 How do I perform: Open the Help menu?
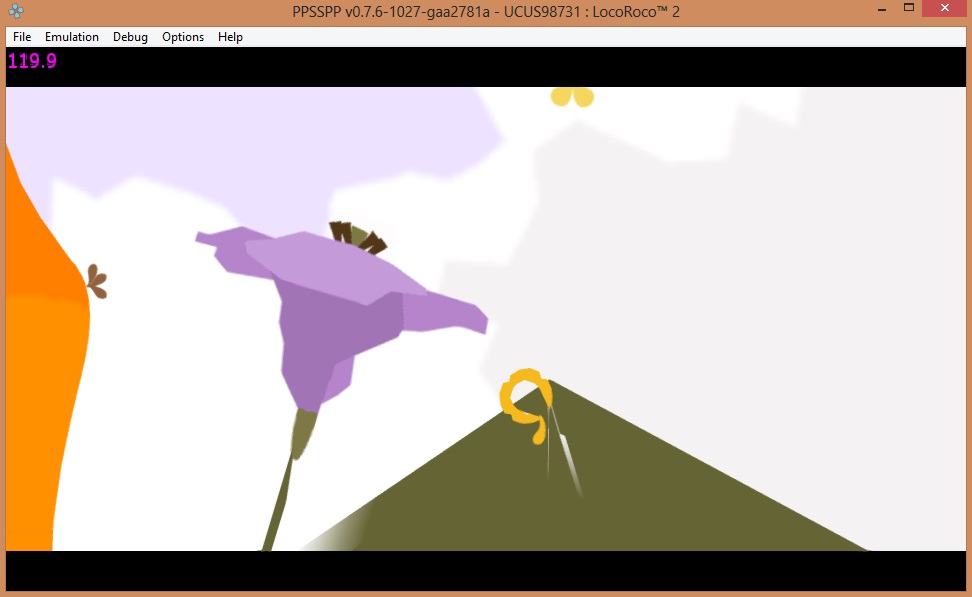coord(230,37)
